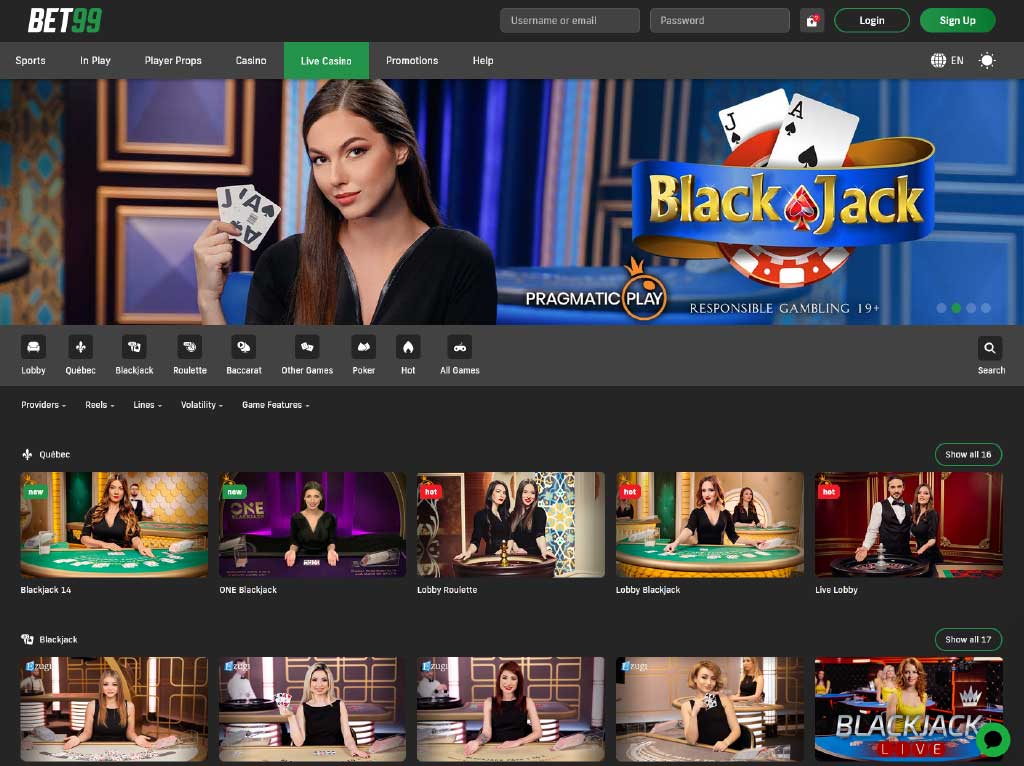1024x766 pixels.
Task: Click the Login button
Action: click(x=872, y=20)
